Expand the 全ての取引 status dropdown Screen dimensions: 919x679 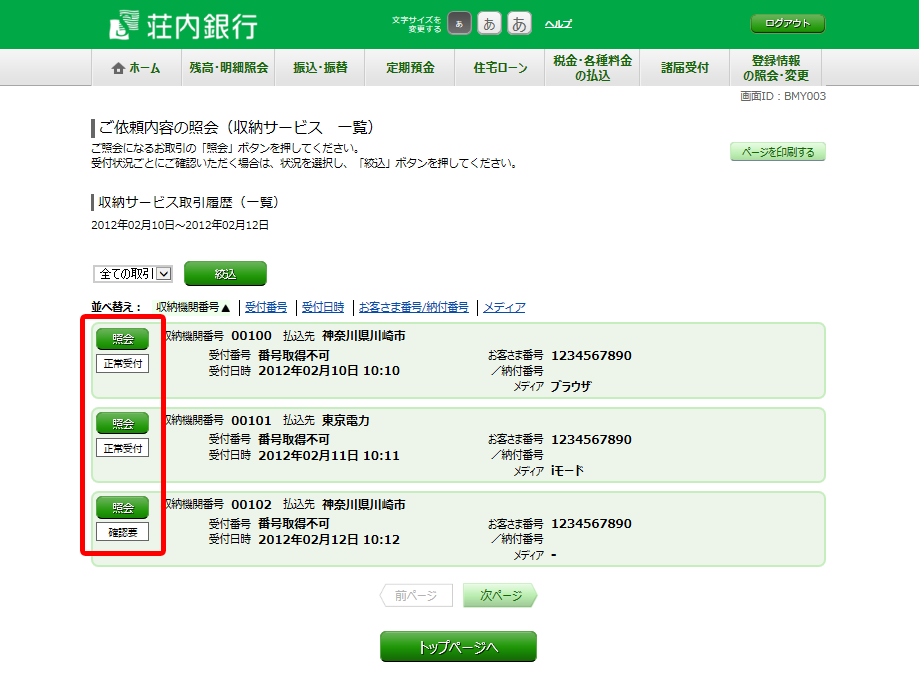[134, 274]
